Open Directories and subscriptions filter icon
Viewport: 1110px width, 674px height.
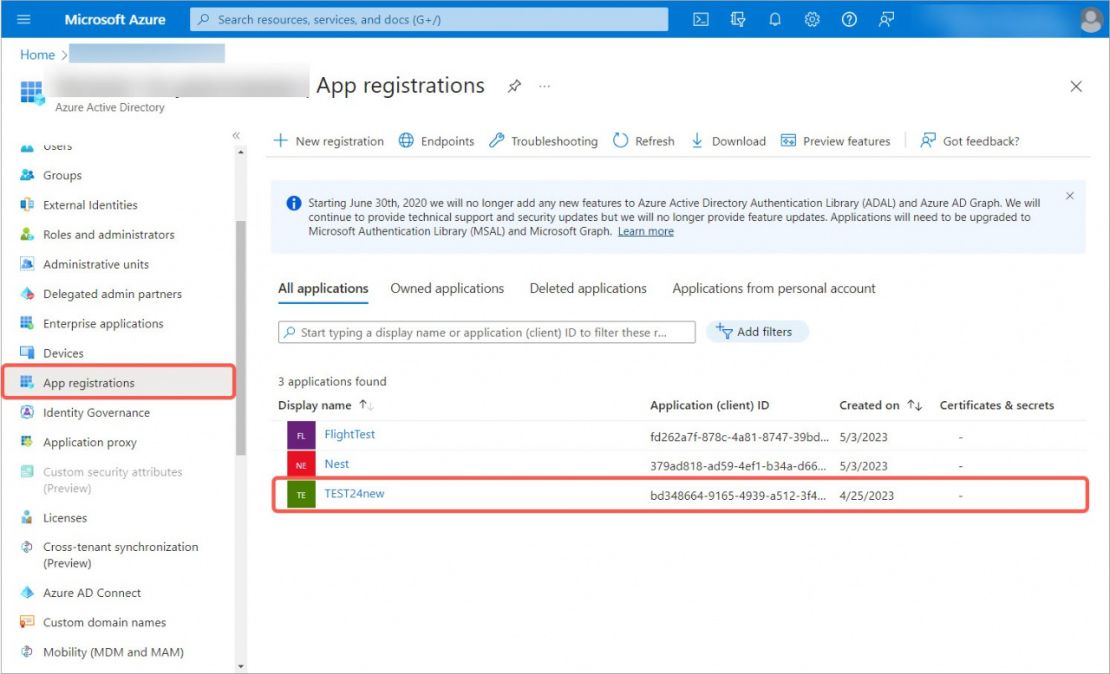tap(738, 19)
